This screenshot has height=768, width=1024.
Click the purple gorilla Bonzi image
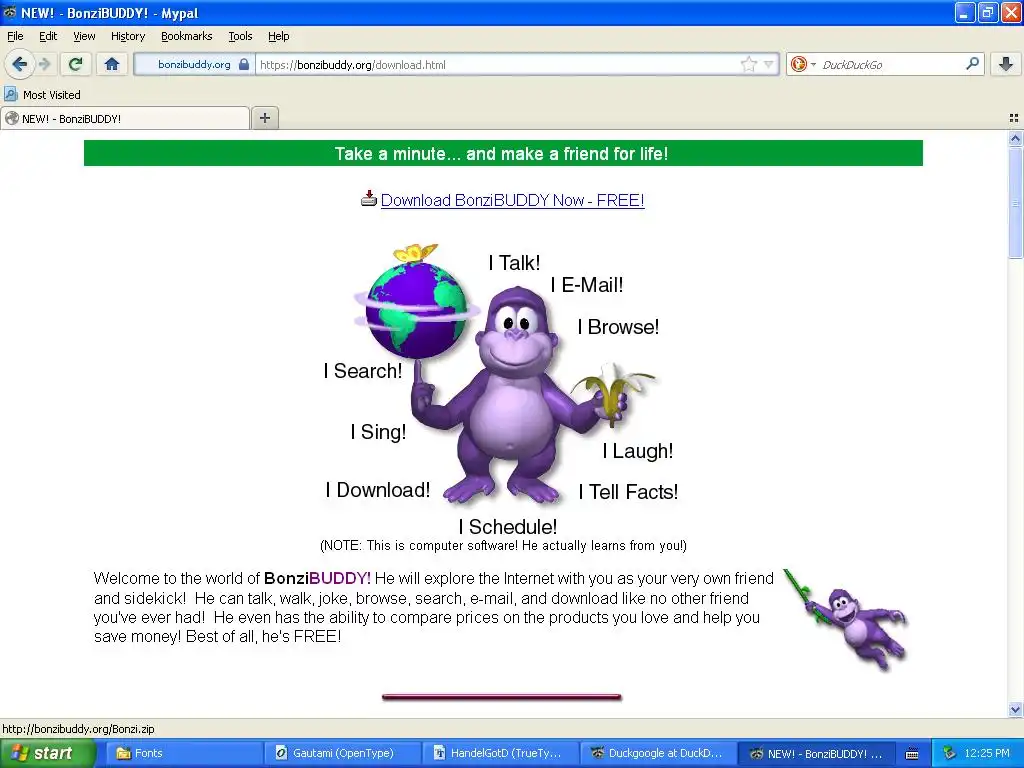pos(516,396)
